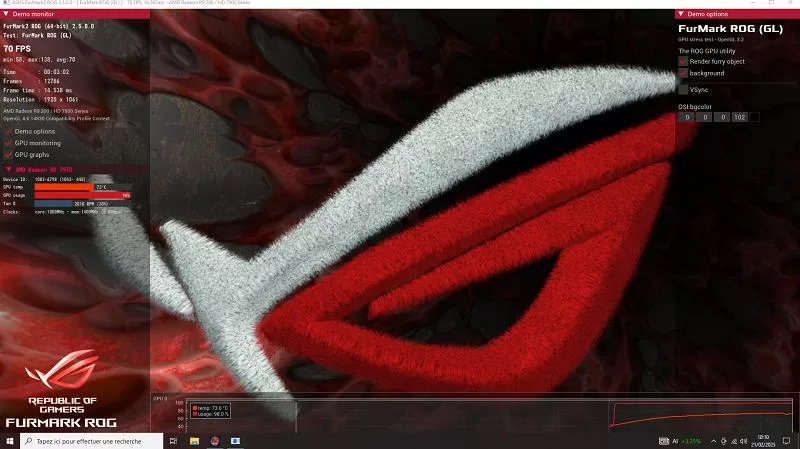
Task: Click the OSI bgcolor alpha field showing 102
Action: click(740, 117)
